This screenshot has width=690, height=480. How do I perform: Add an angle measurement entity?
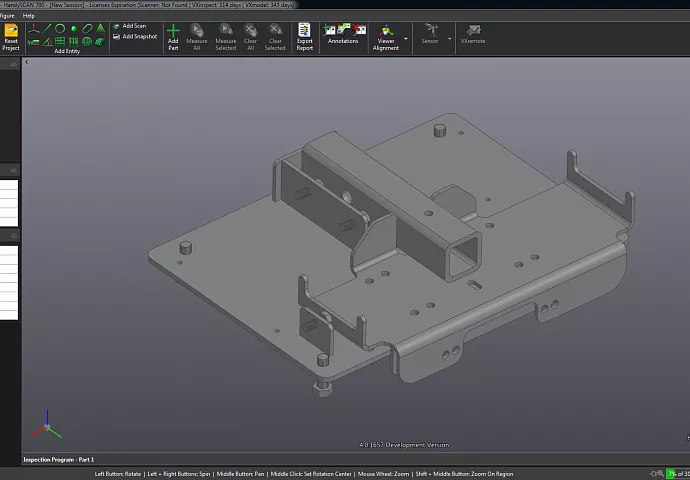pos(47,42)
